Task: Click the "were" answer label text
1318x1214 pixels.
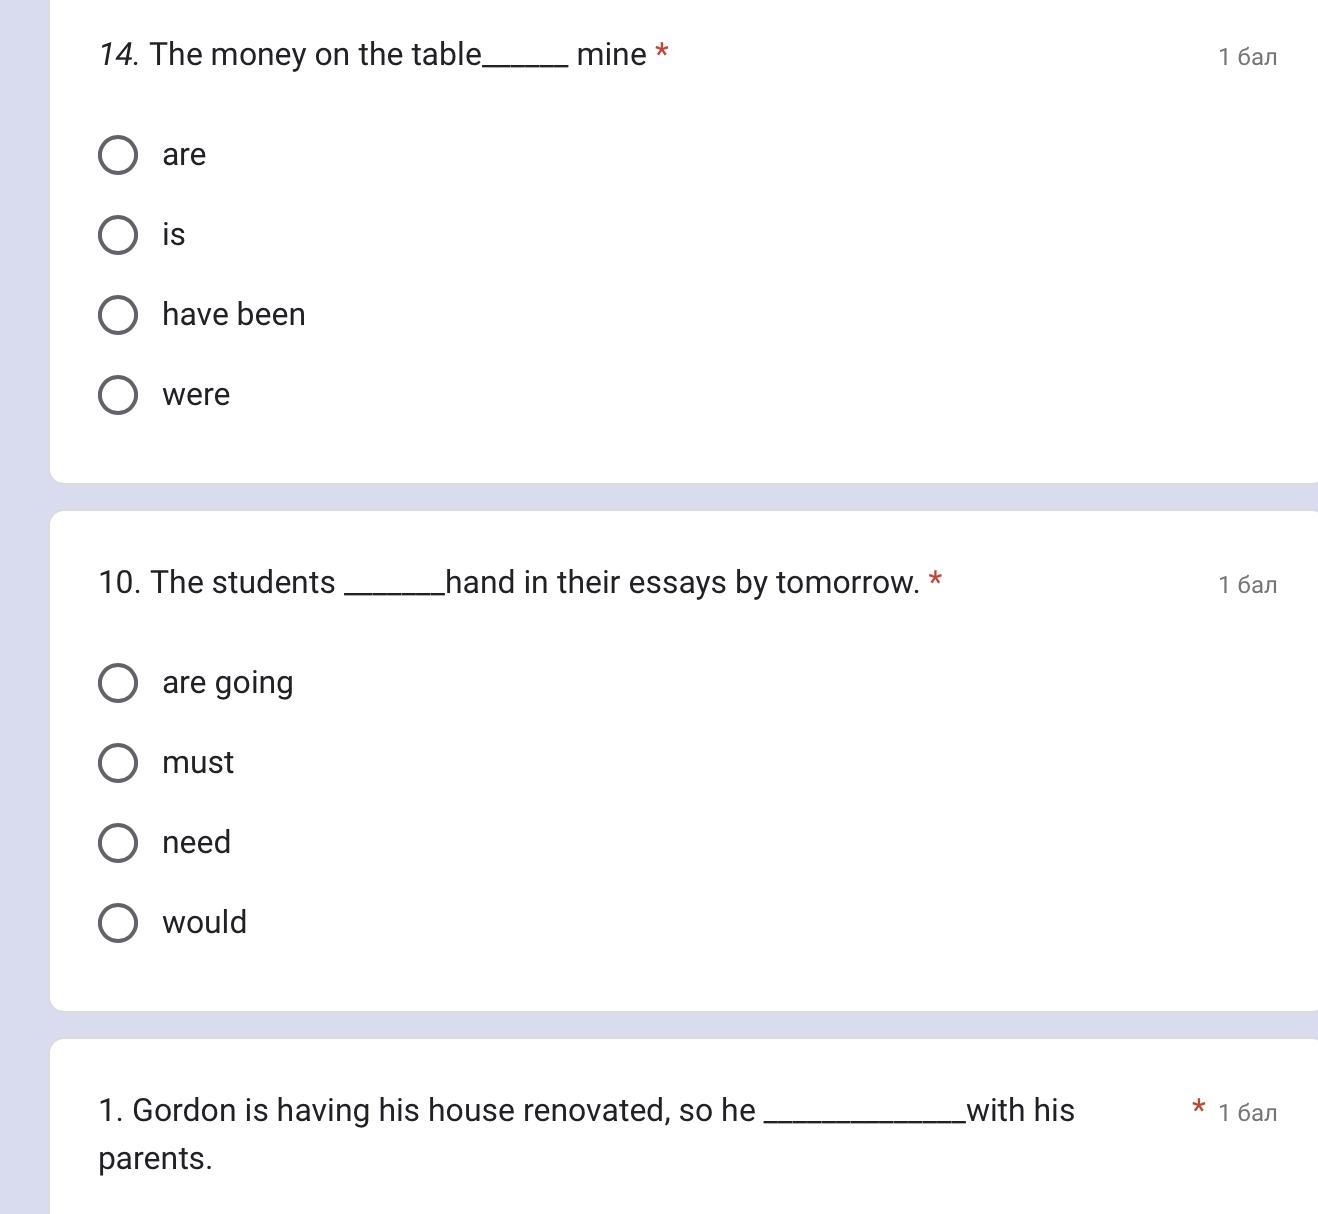Action: pos(196,395)
